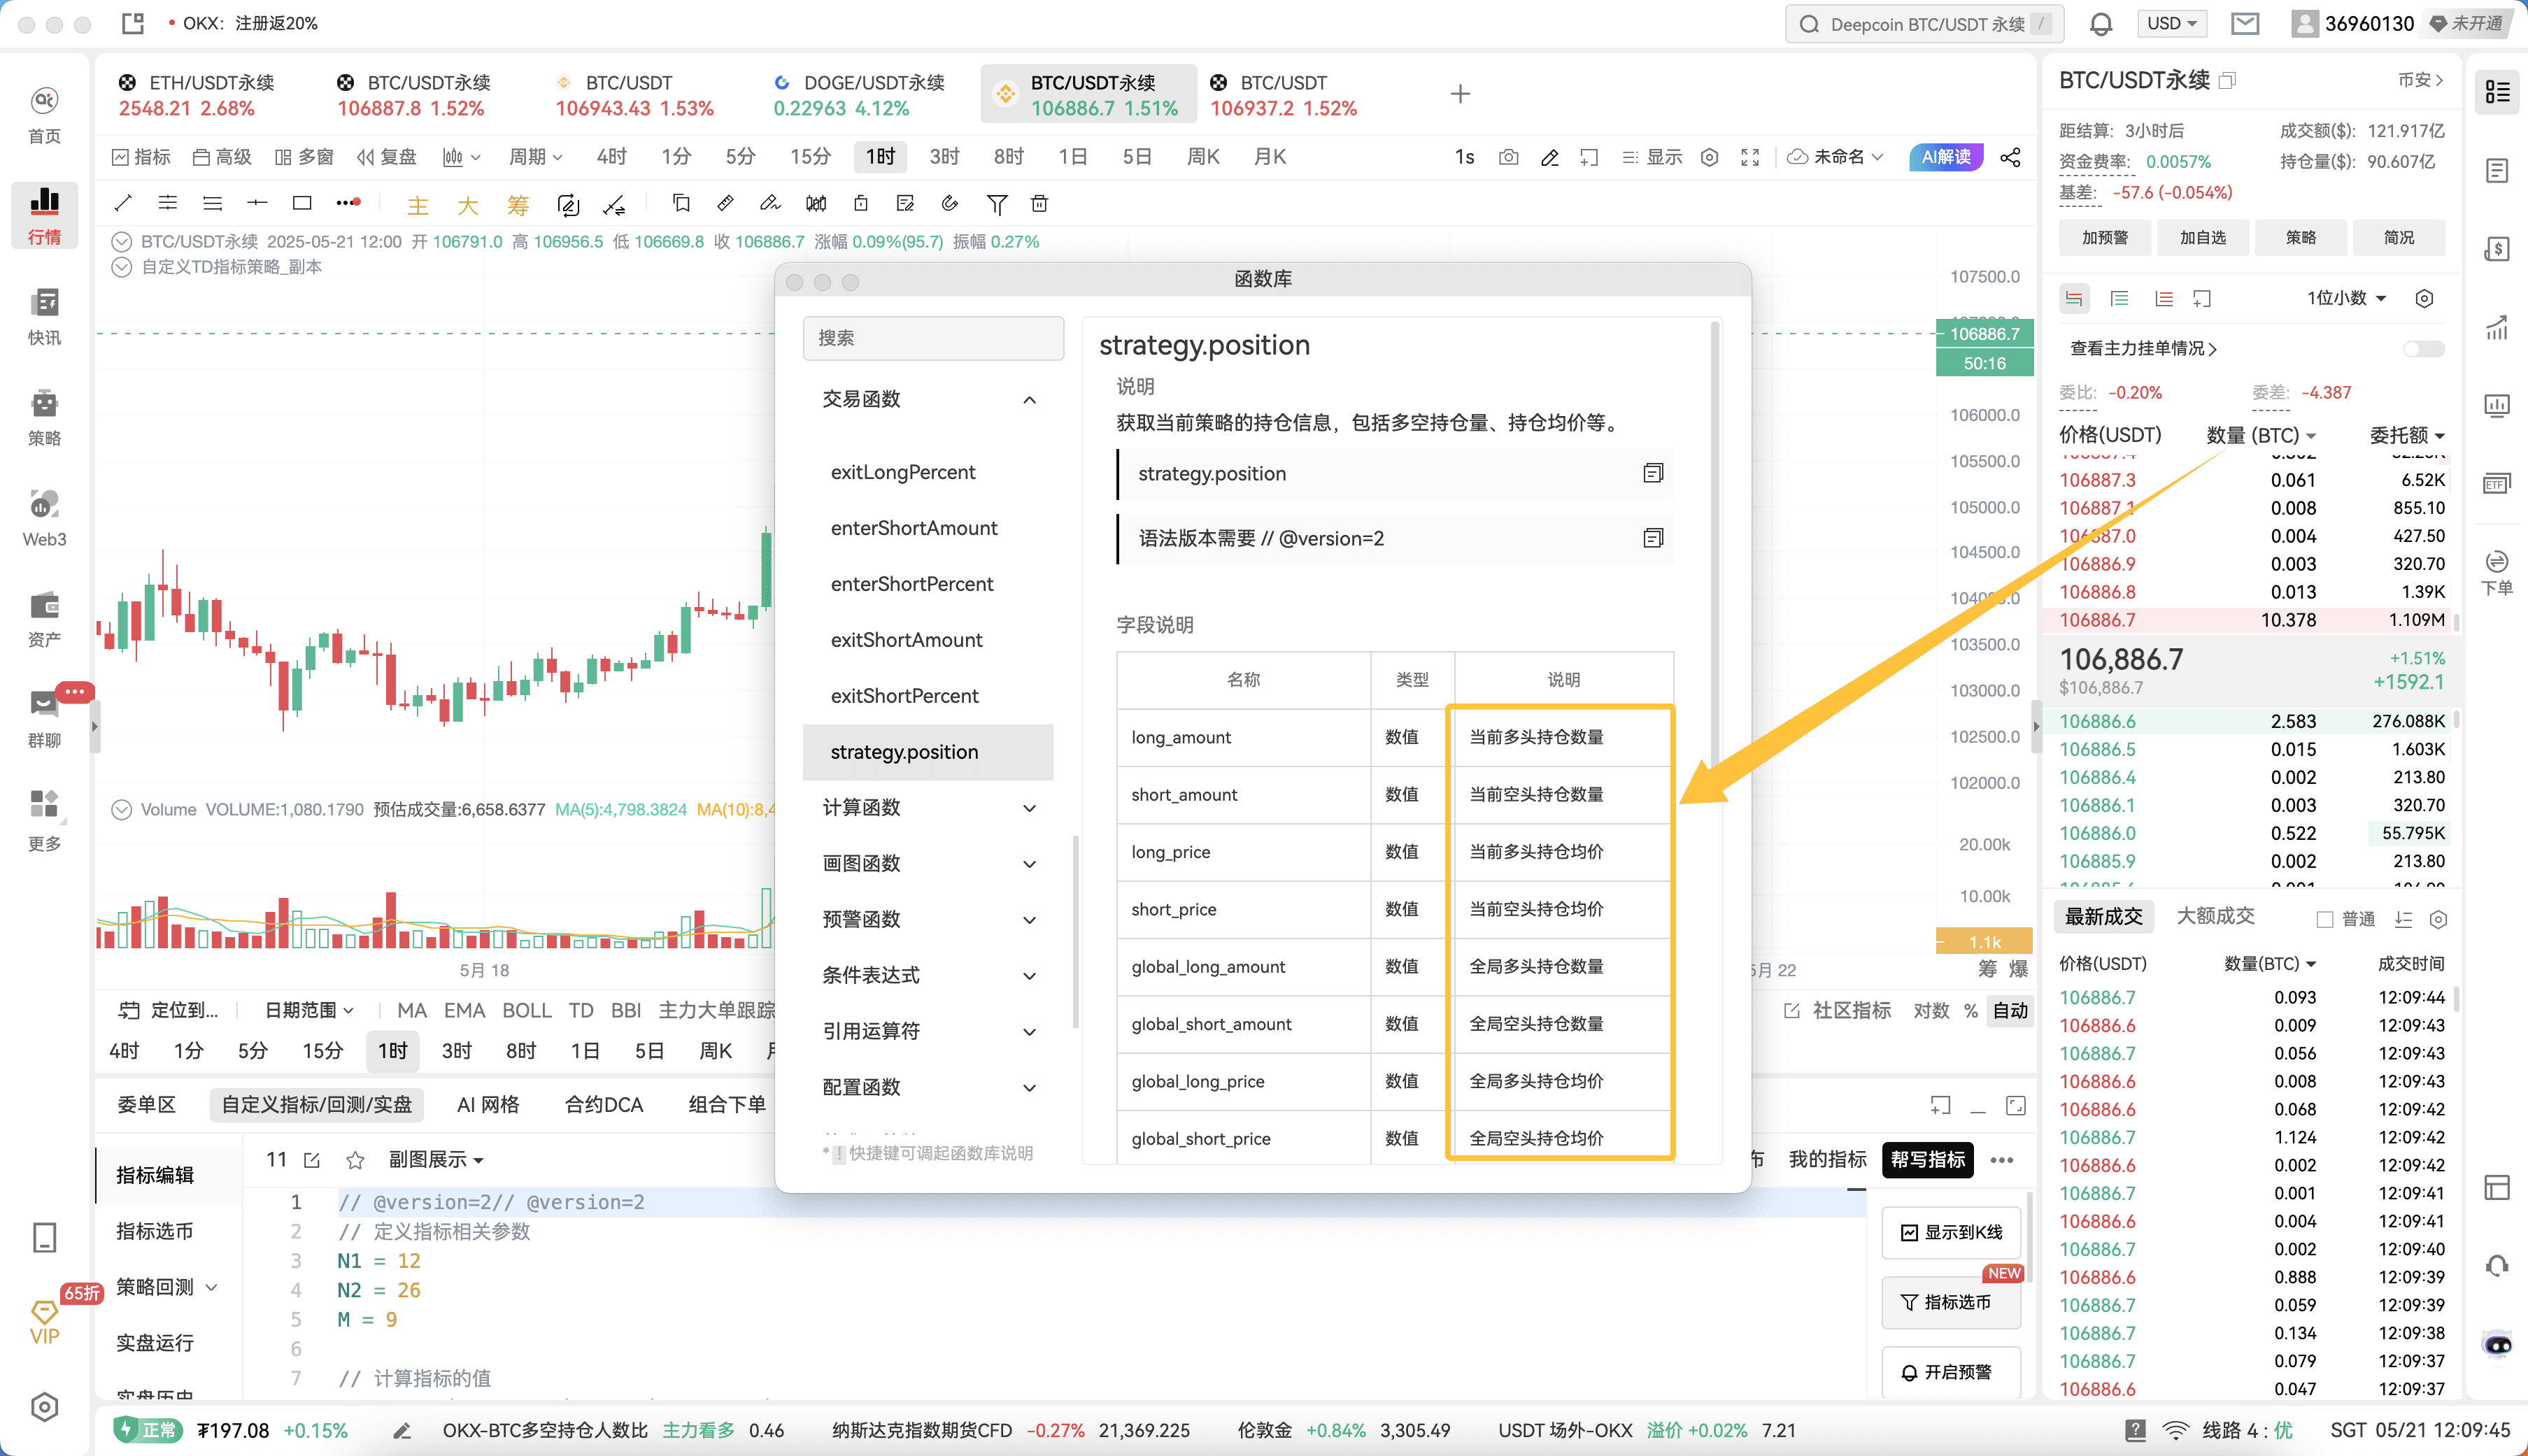Click the trash delete-drawings icon

click(1040, 203)
